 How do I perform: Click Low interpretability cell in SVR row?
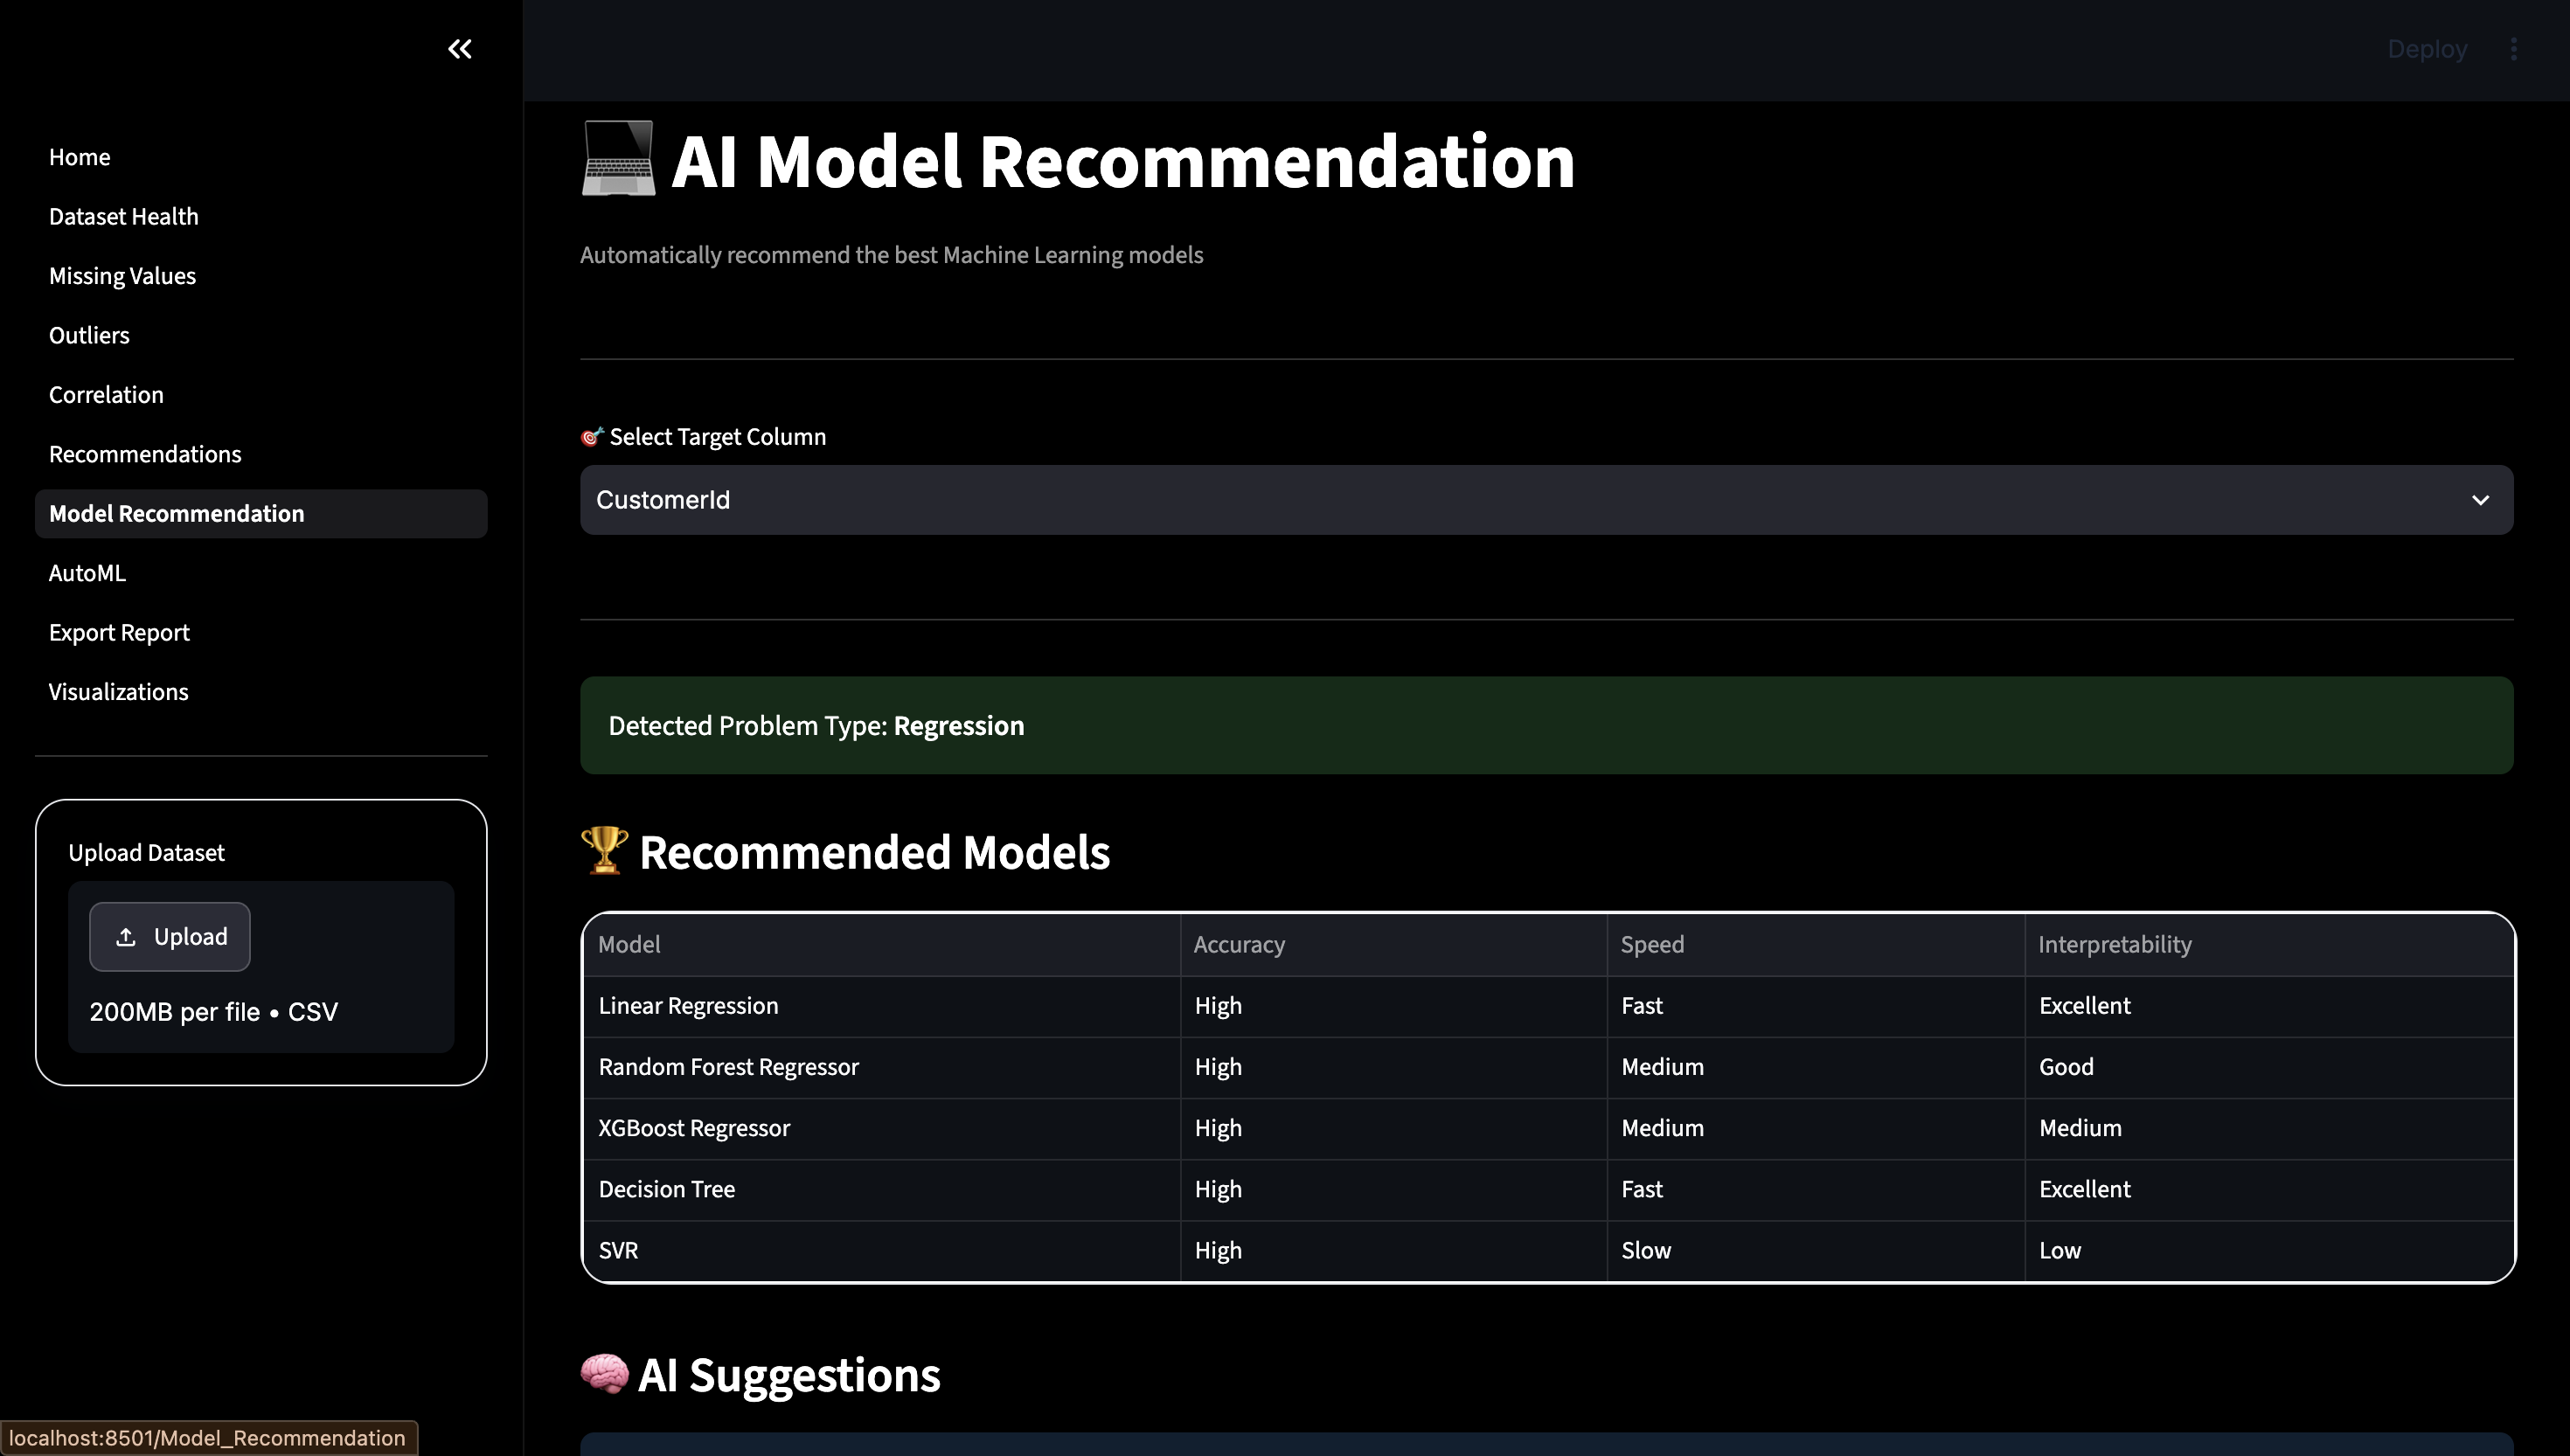tap(2269, 1250)
